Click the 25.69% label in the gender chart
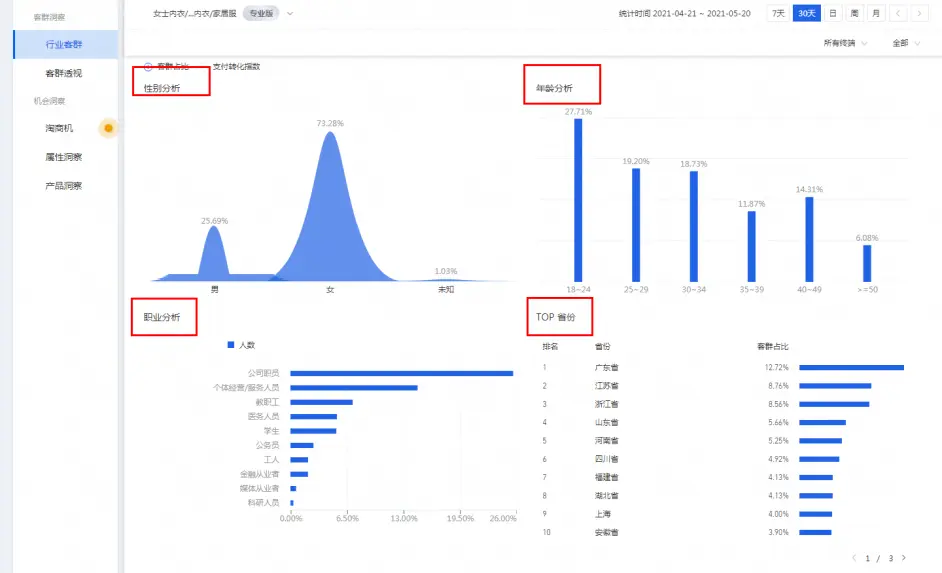This screenshot has width=942, height=573. [x=214, y=221]
